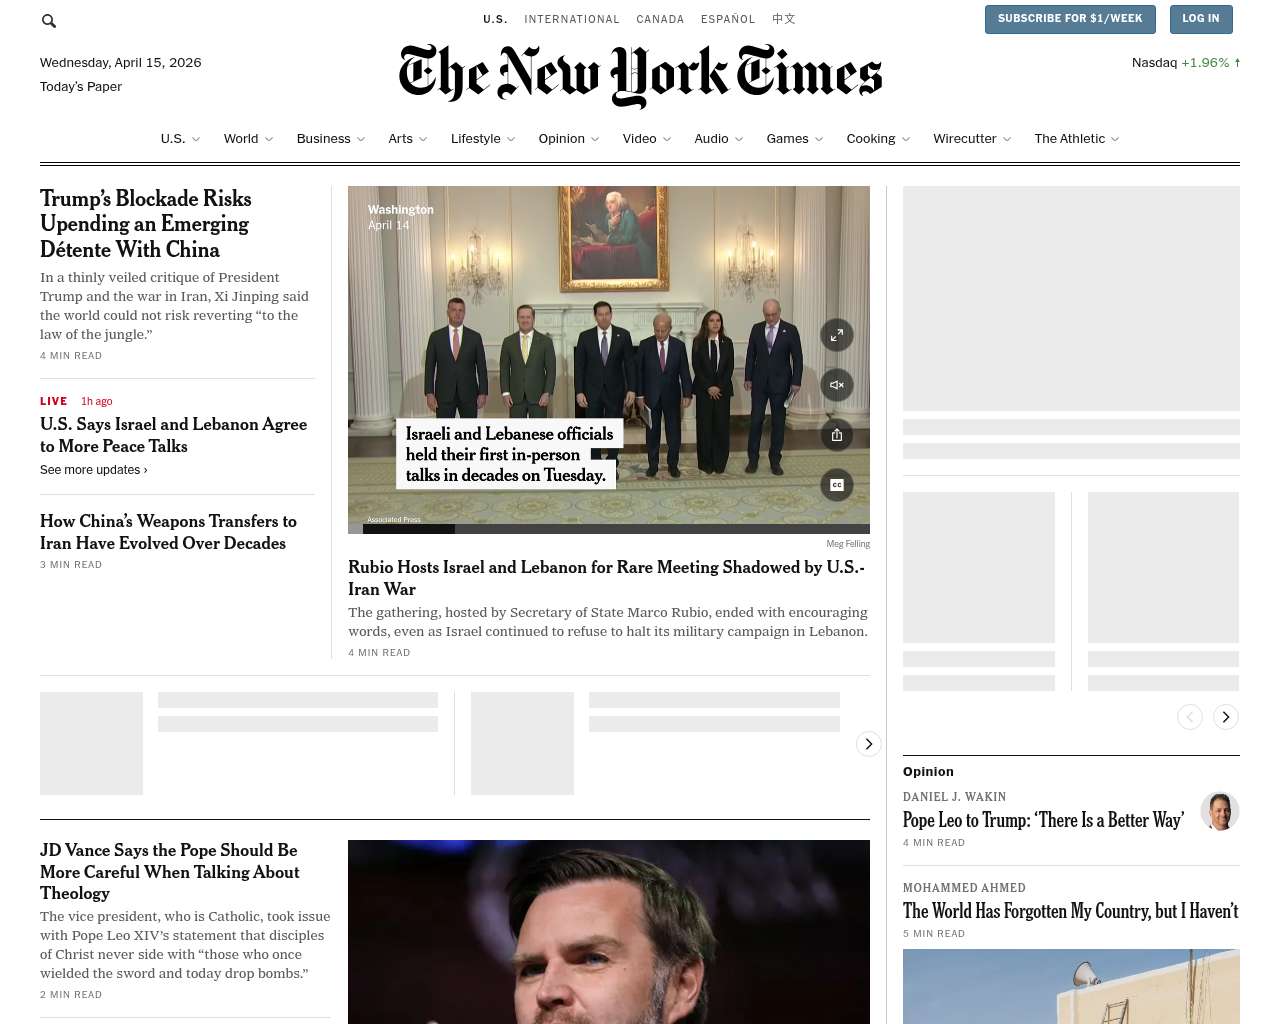
Task: Open the search magnifier icon
Action: (x=49, y=20)
